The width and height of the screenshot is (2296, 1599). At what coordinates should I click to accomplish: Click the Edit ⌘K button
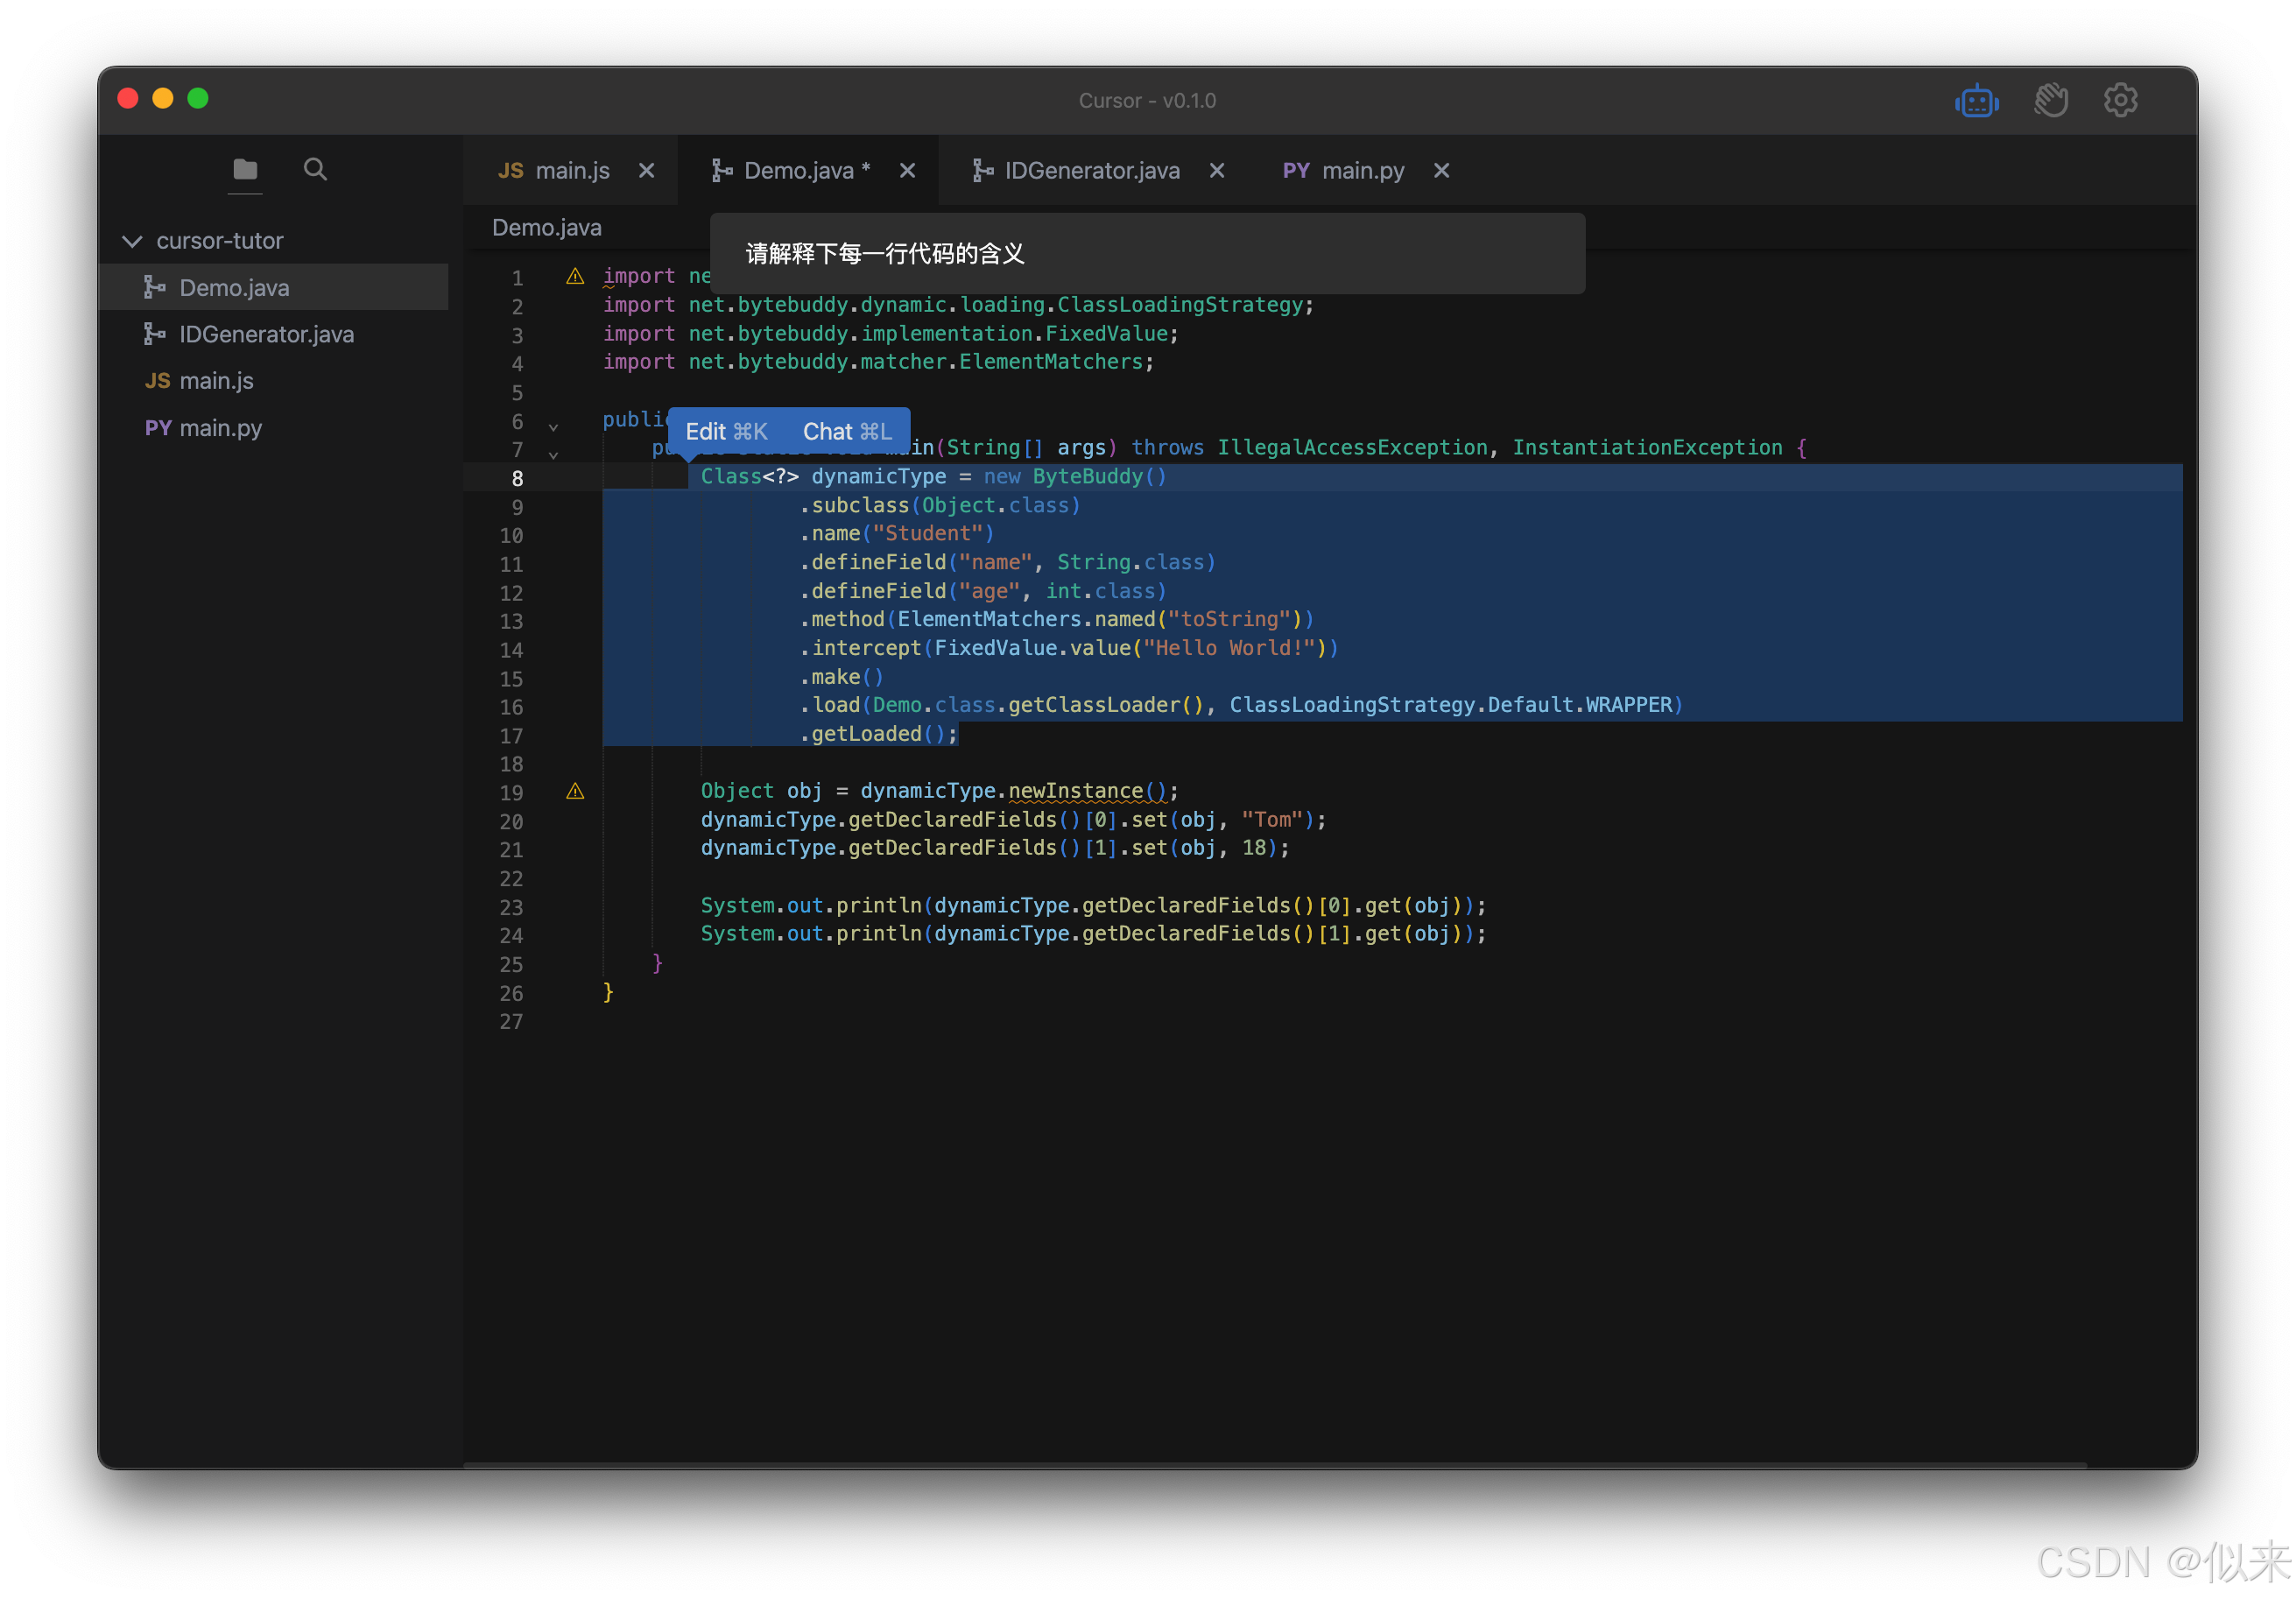click(x=726, y=432)
